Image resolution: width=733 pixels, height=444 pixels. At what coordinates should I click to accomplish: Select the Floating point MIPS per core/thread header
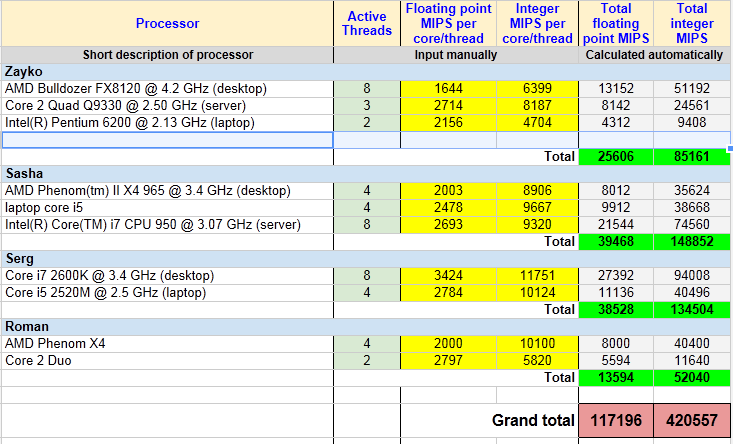(x=448, y=23)
